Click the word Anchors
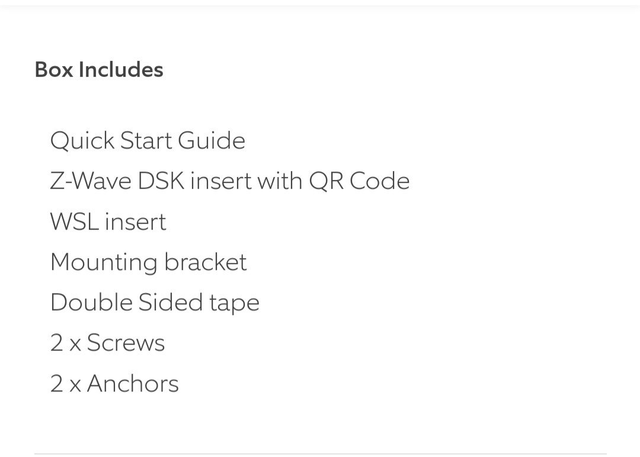640x457 pixels. pyautogui.click(x=133, y=384)
